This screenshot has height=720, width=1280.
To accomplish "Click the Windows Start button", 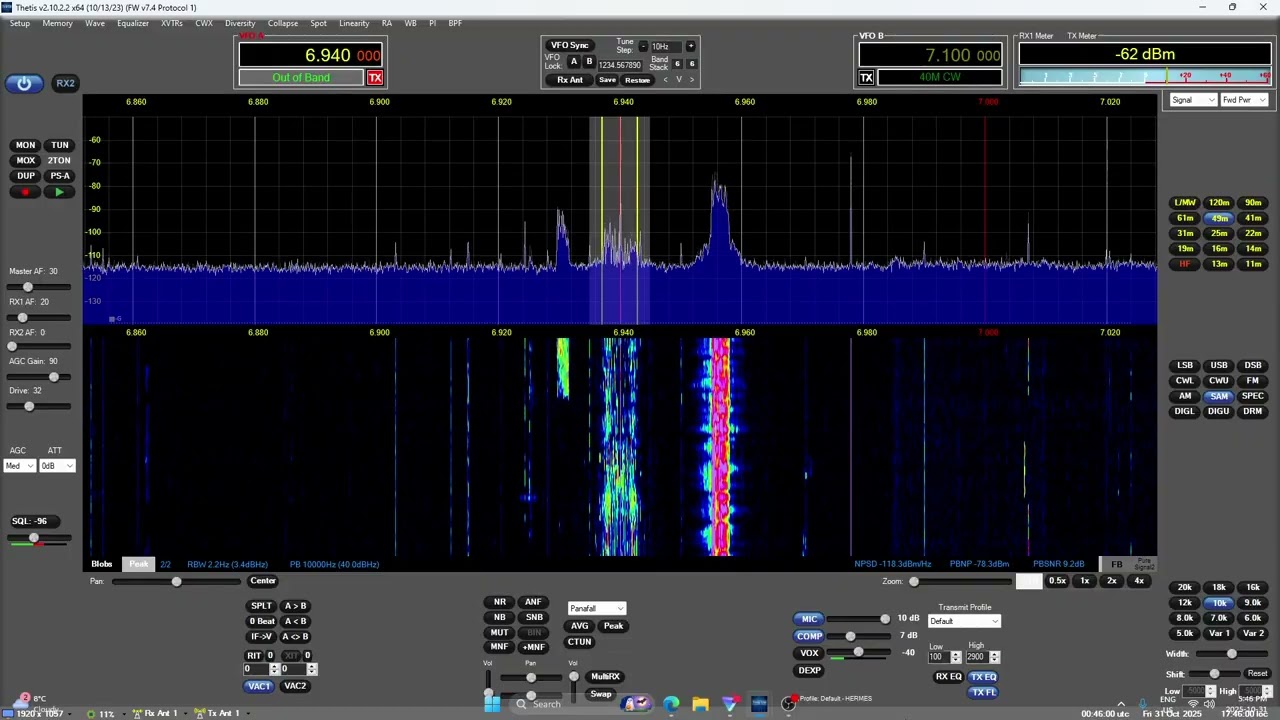I will click(492, 704).
